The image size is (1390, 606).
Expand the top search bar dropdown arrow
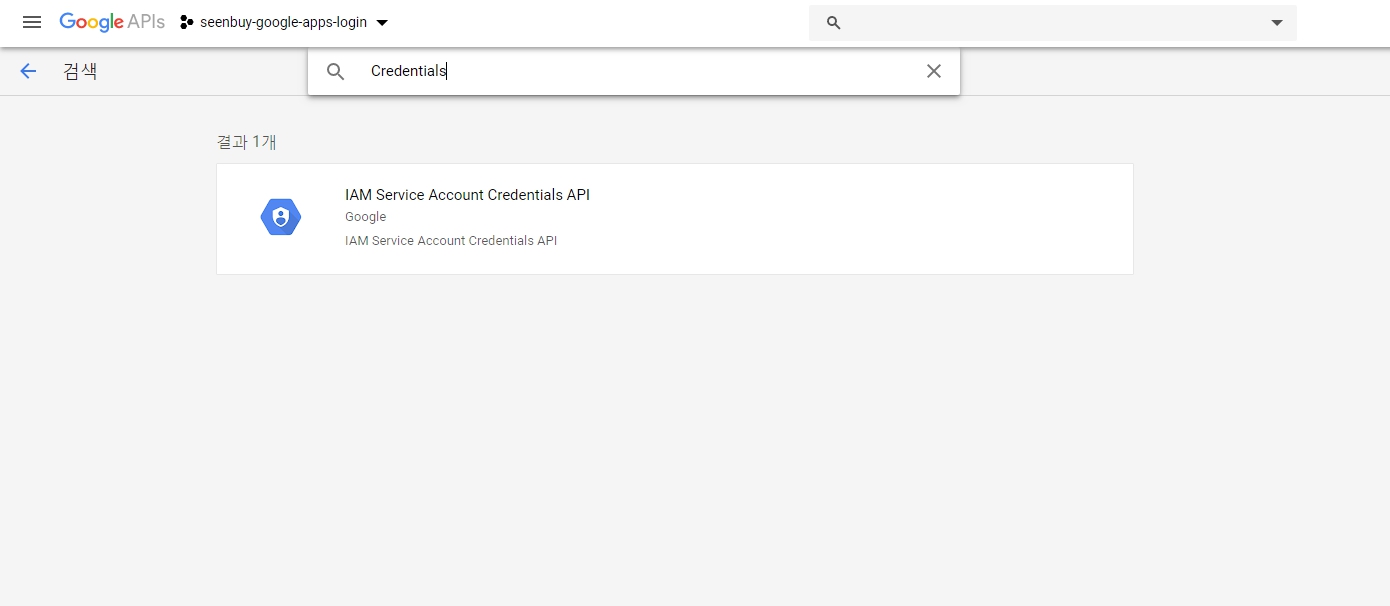point(1276,23)
